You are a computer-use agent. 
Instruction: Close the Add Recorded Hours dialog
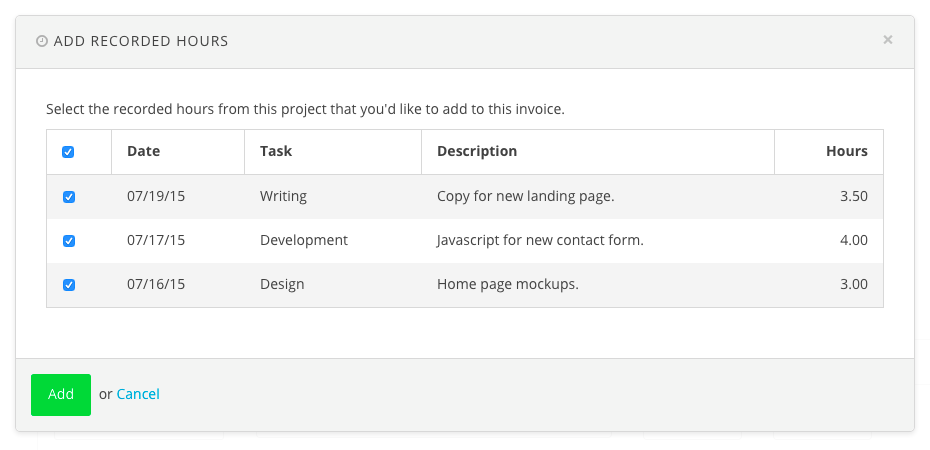(887, 40)
